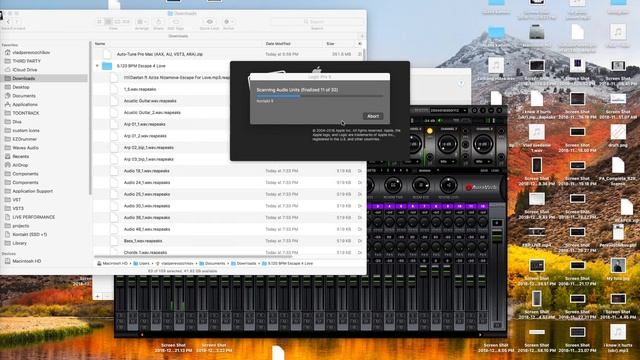Sort files by Size column
Screen dimensions: 640x360
(330, 44)
